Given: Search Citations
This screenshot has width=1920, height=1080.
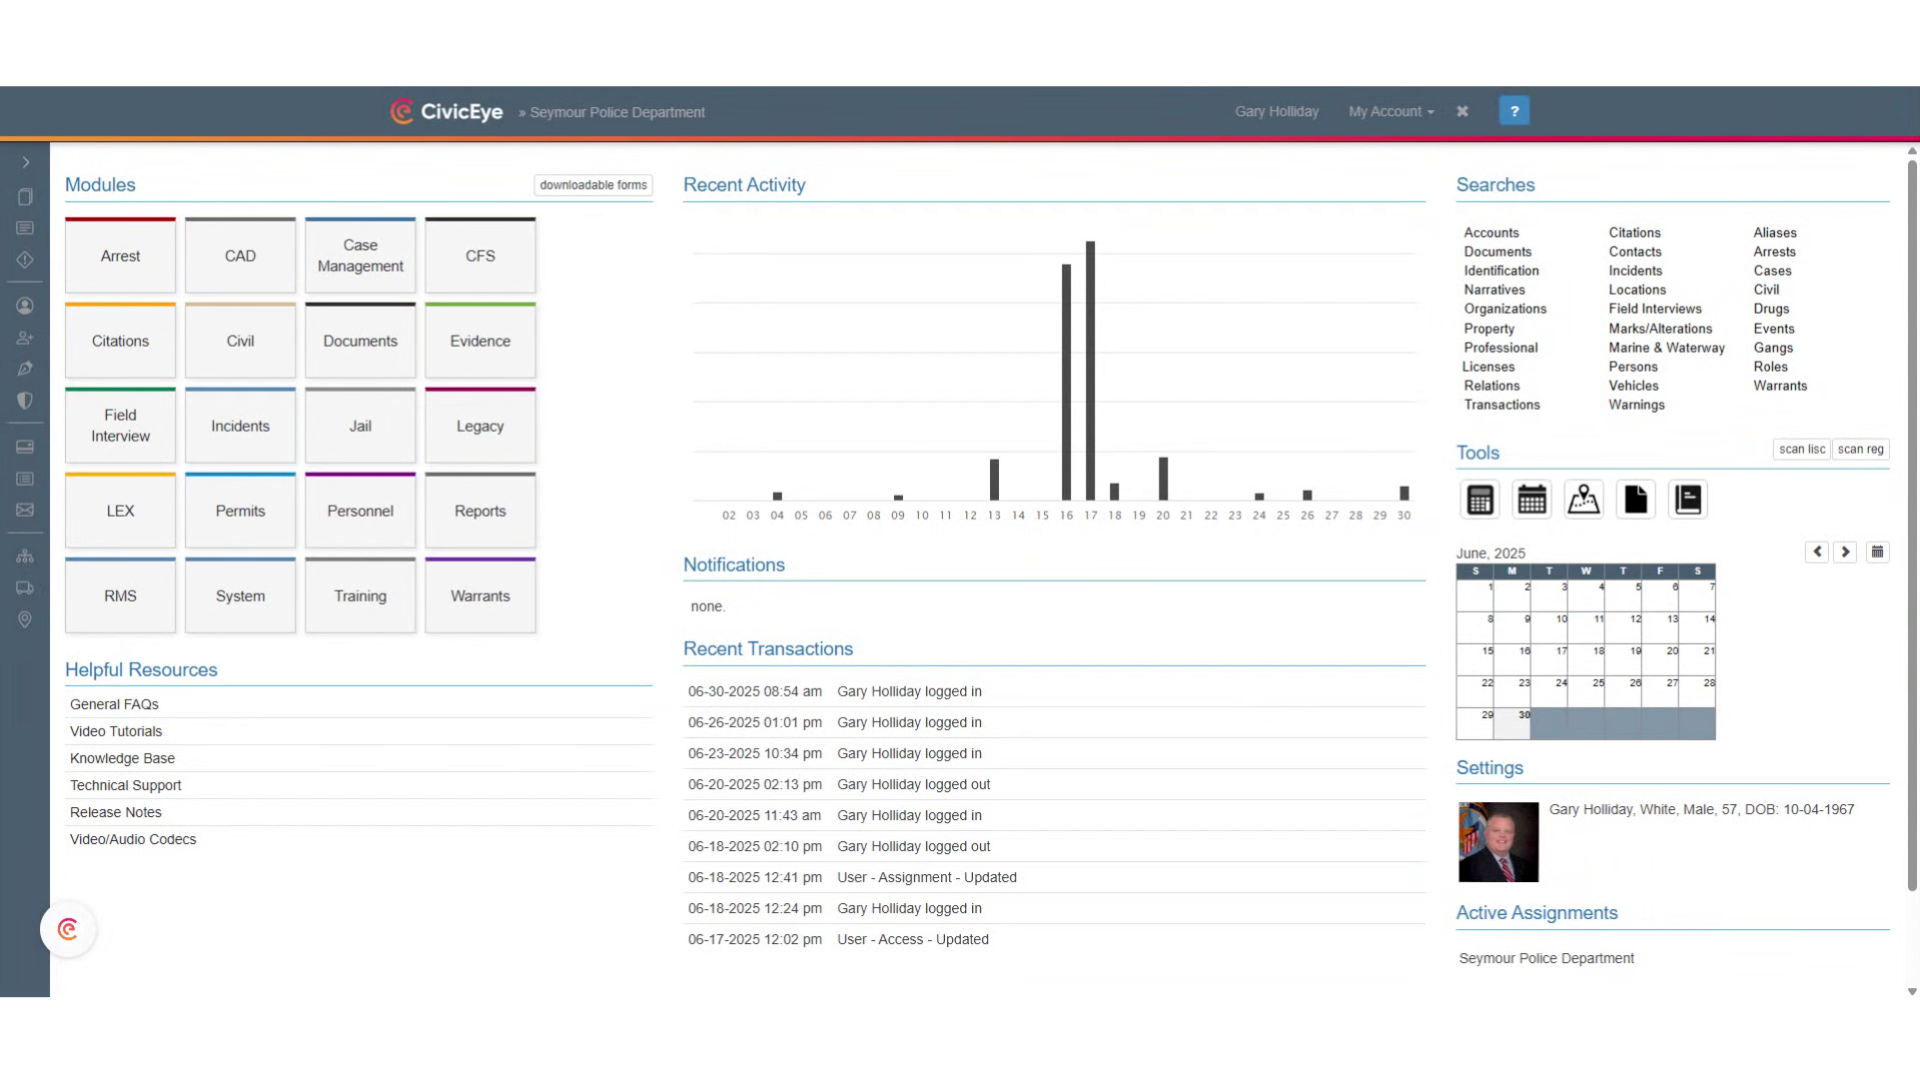Looking at the screenshot, I should (1634, 233).
